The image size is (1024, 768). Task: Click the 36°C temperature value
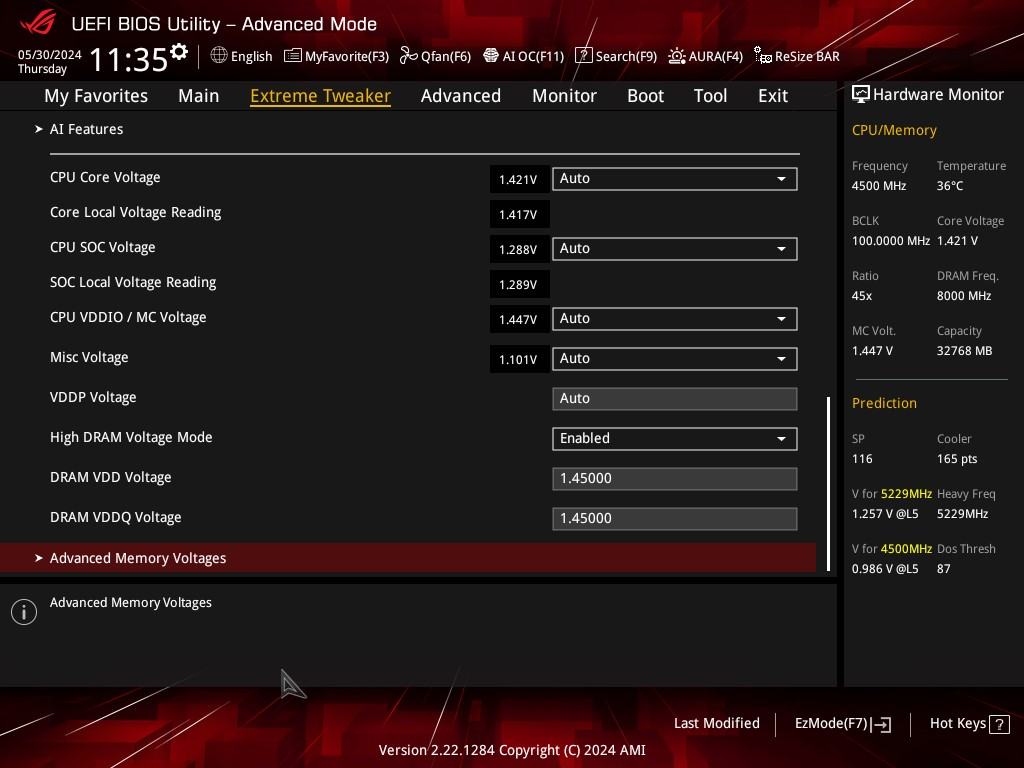tap(950, 186)
